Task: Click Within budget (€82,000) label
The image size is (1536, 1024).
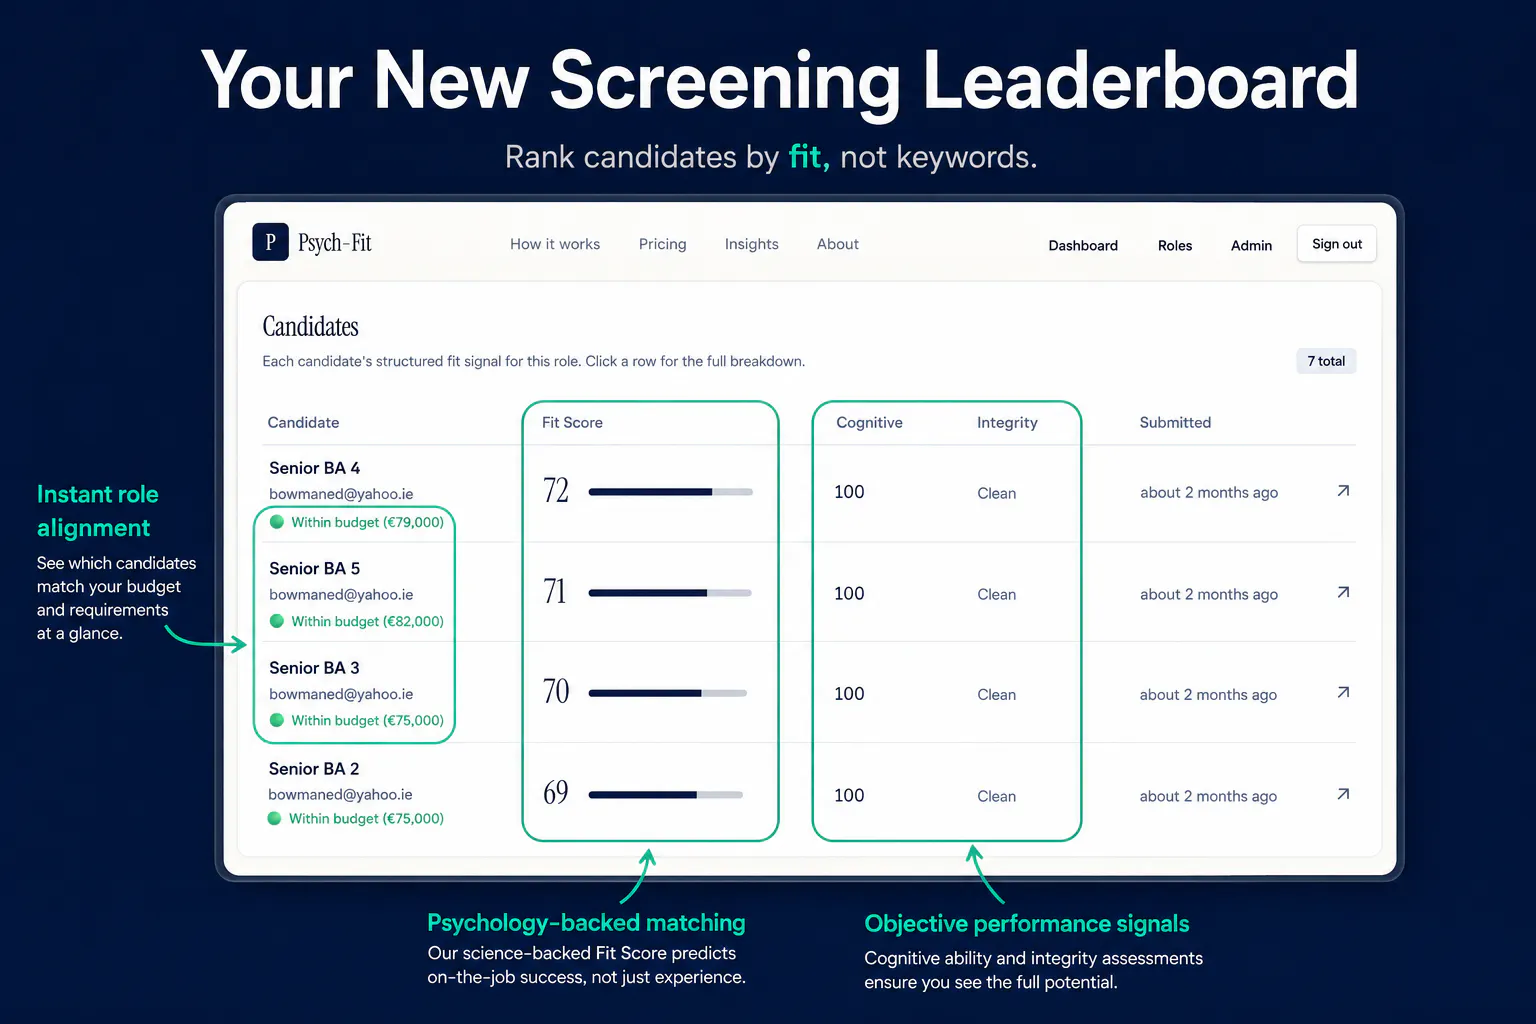Action: tap(367, 621)
